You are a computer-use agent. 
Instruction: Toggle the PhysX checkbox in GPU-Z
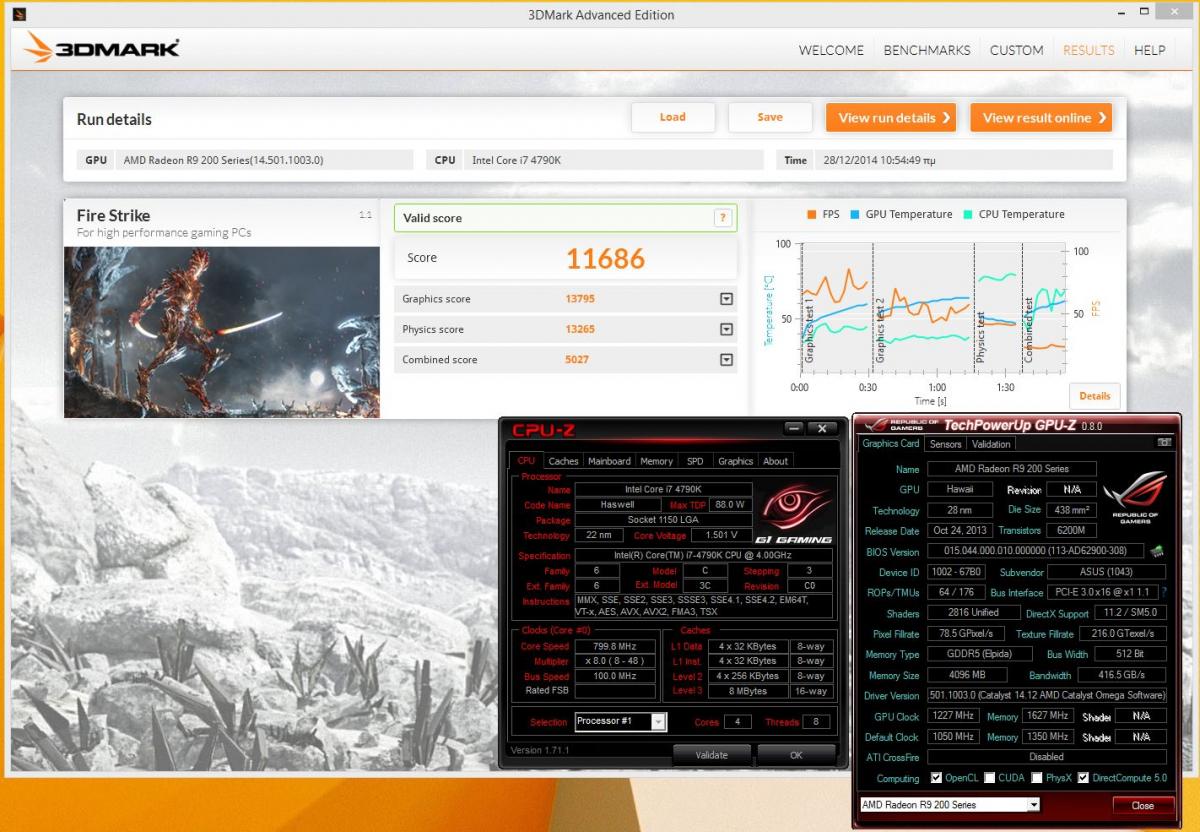(1037, 778)
